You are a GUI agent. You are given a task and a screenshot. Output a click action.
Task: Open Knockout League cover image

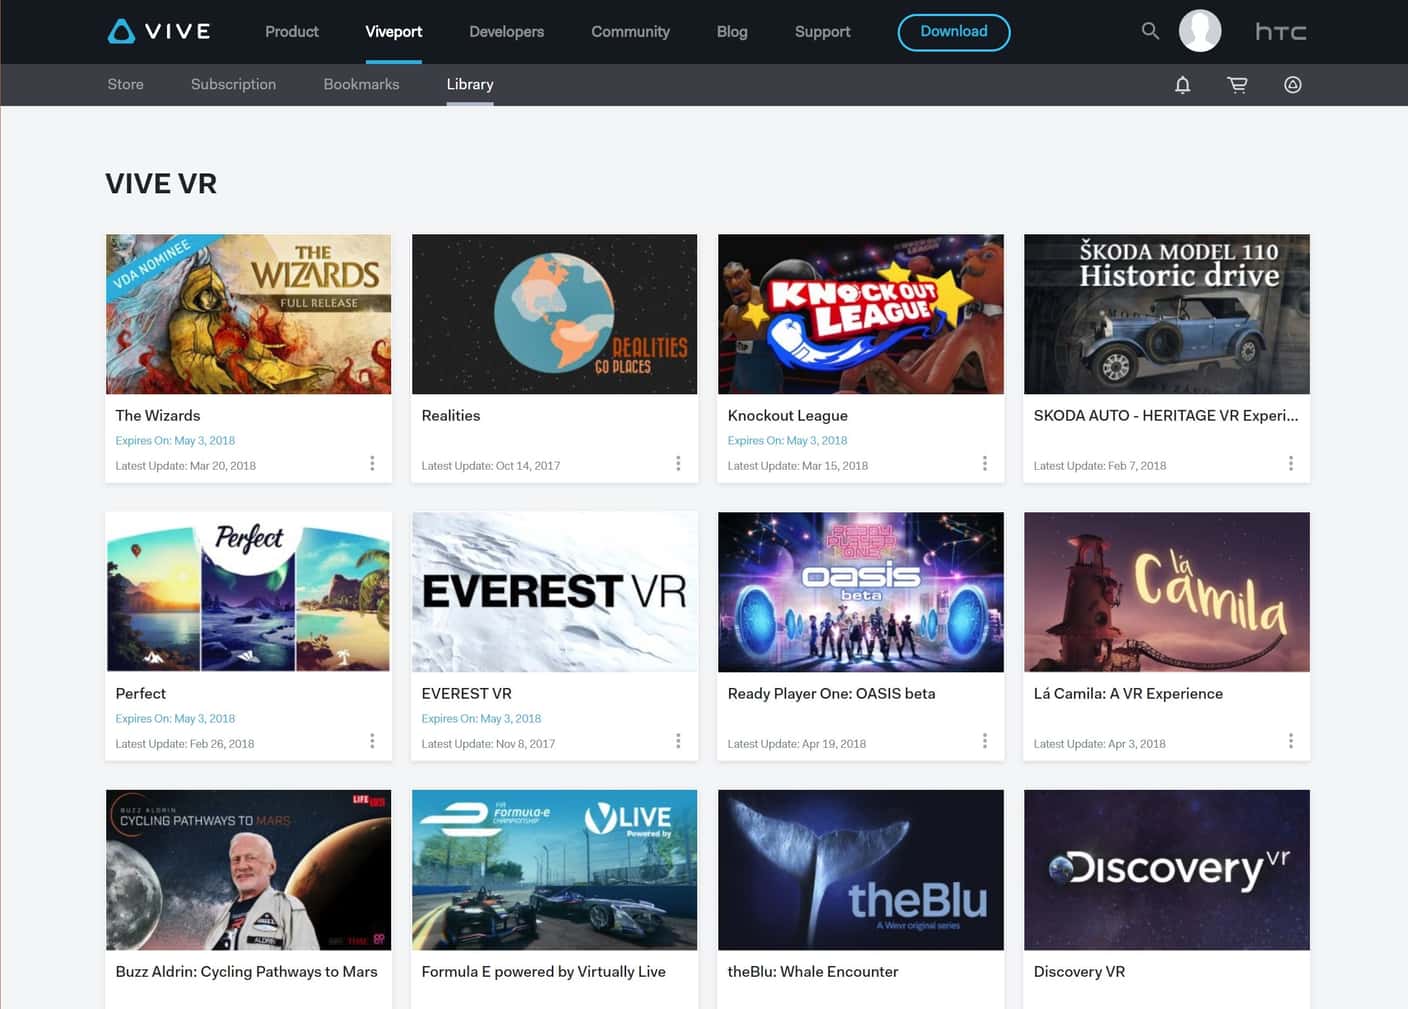(x=861, y=314)
